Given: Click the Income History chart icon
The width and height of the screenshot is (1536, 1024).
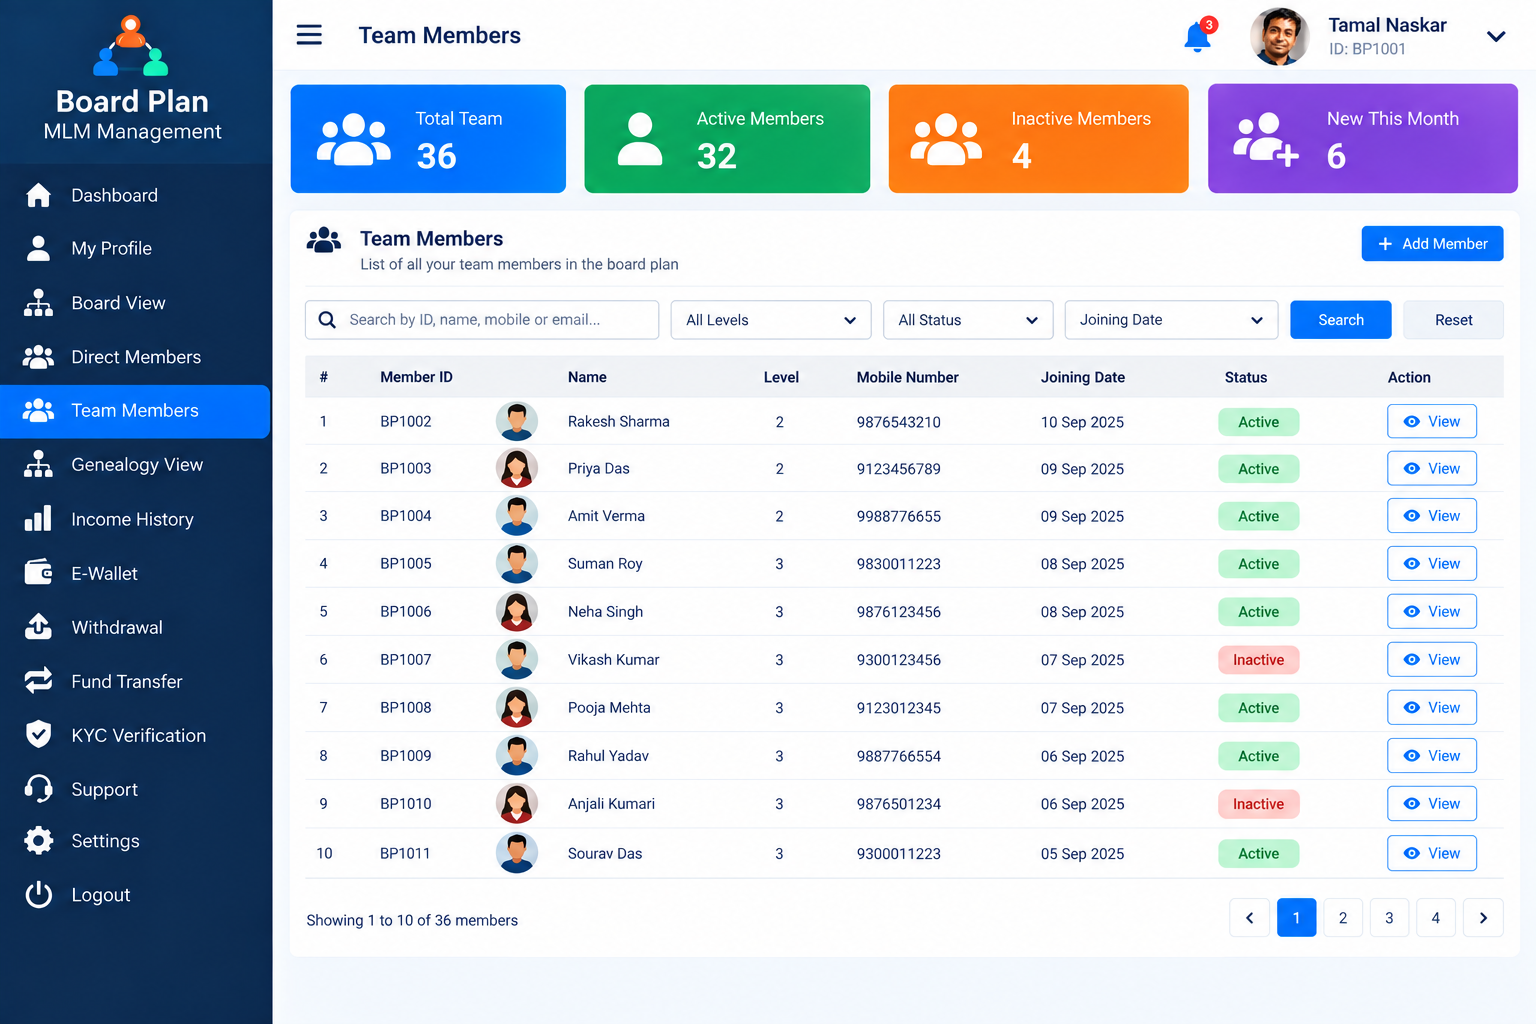Looking at the screenshot, I should point(38,519).
